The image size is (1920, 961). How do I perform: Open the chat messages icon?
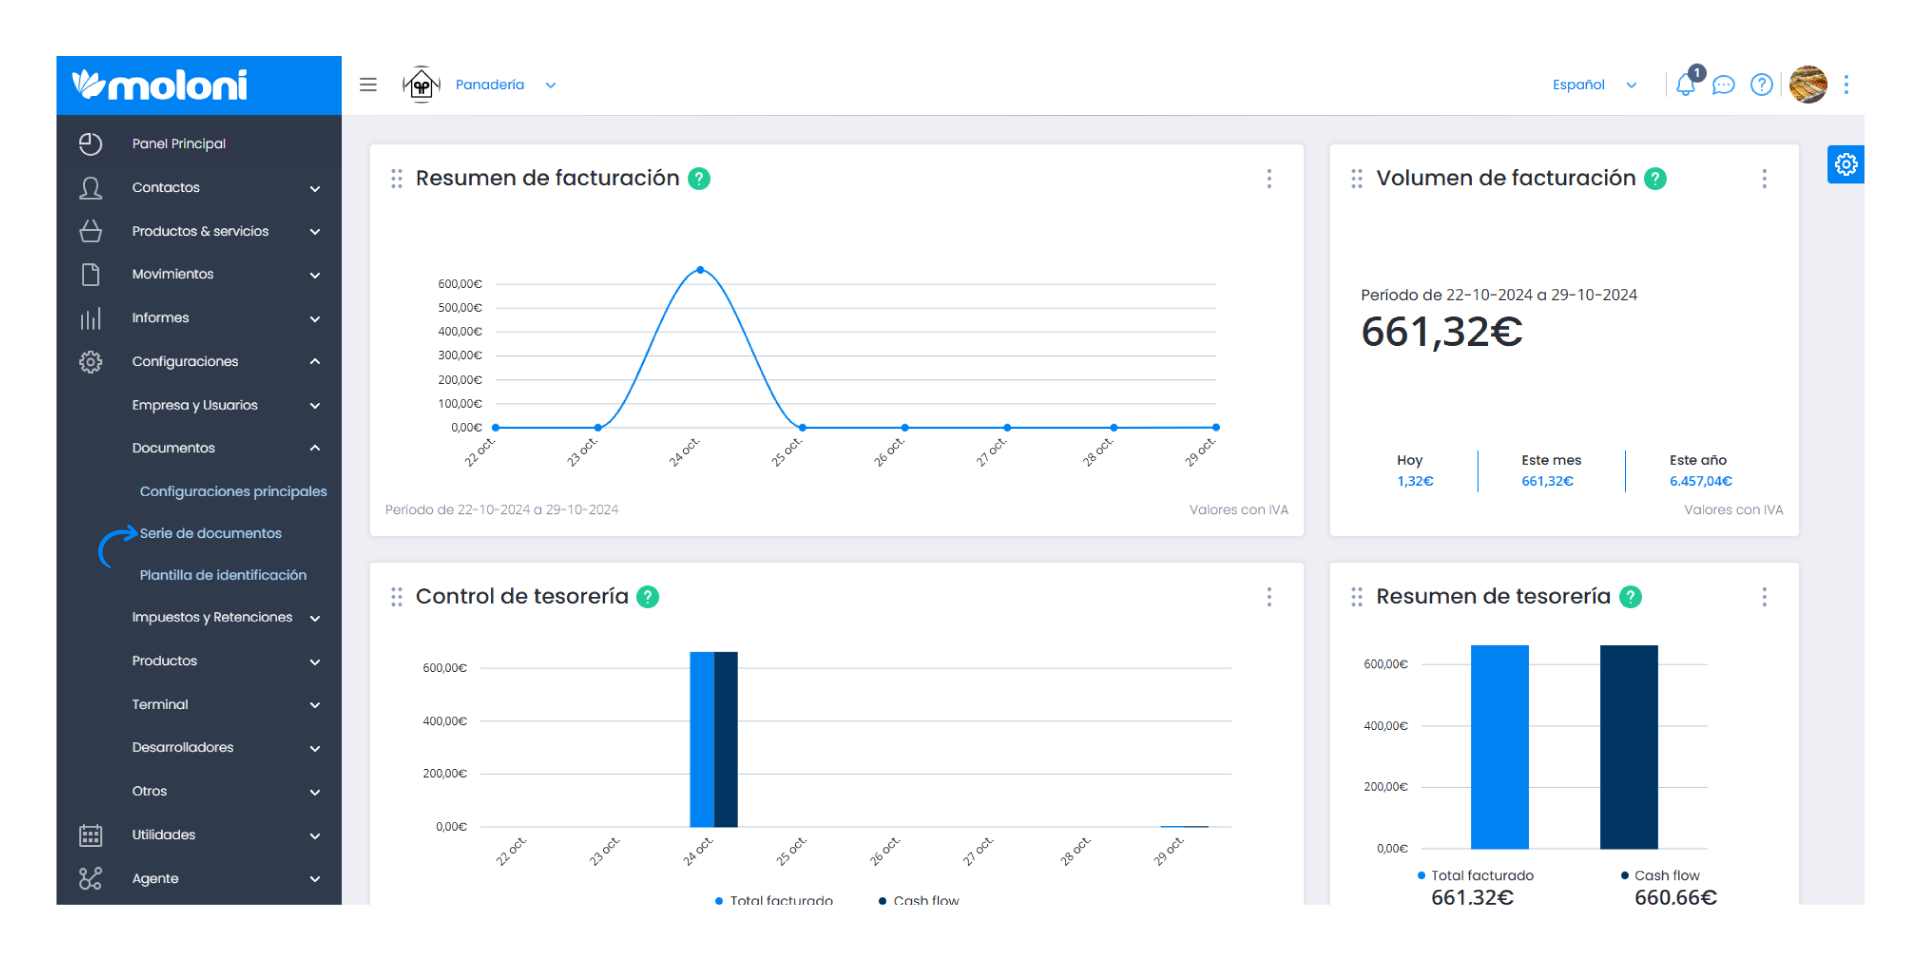pos(1723,85)
